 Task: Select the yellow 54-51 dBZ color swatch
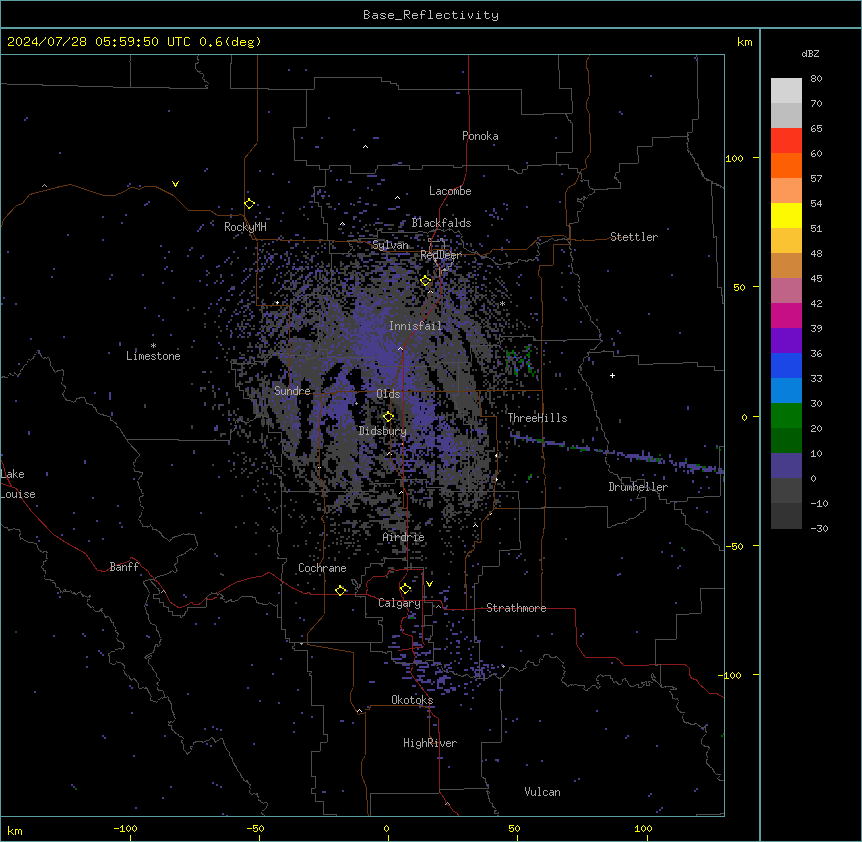pyautogui.click(x=786, y=215)
